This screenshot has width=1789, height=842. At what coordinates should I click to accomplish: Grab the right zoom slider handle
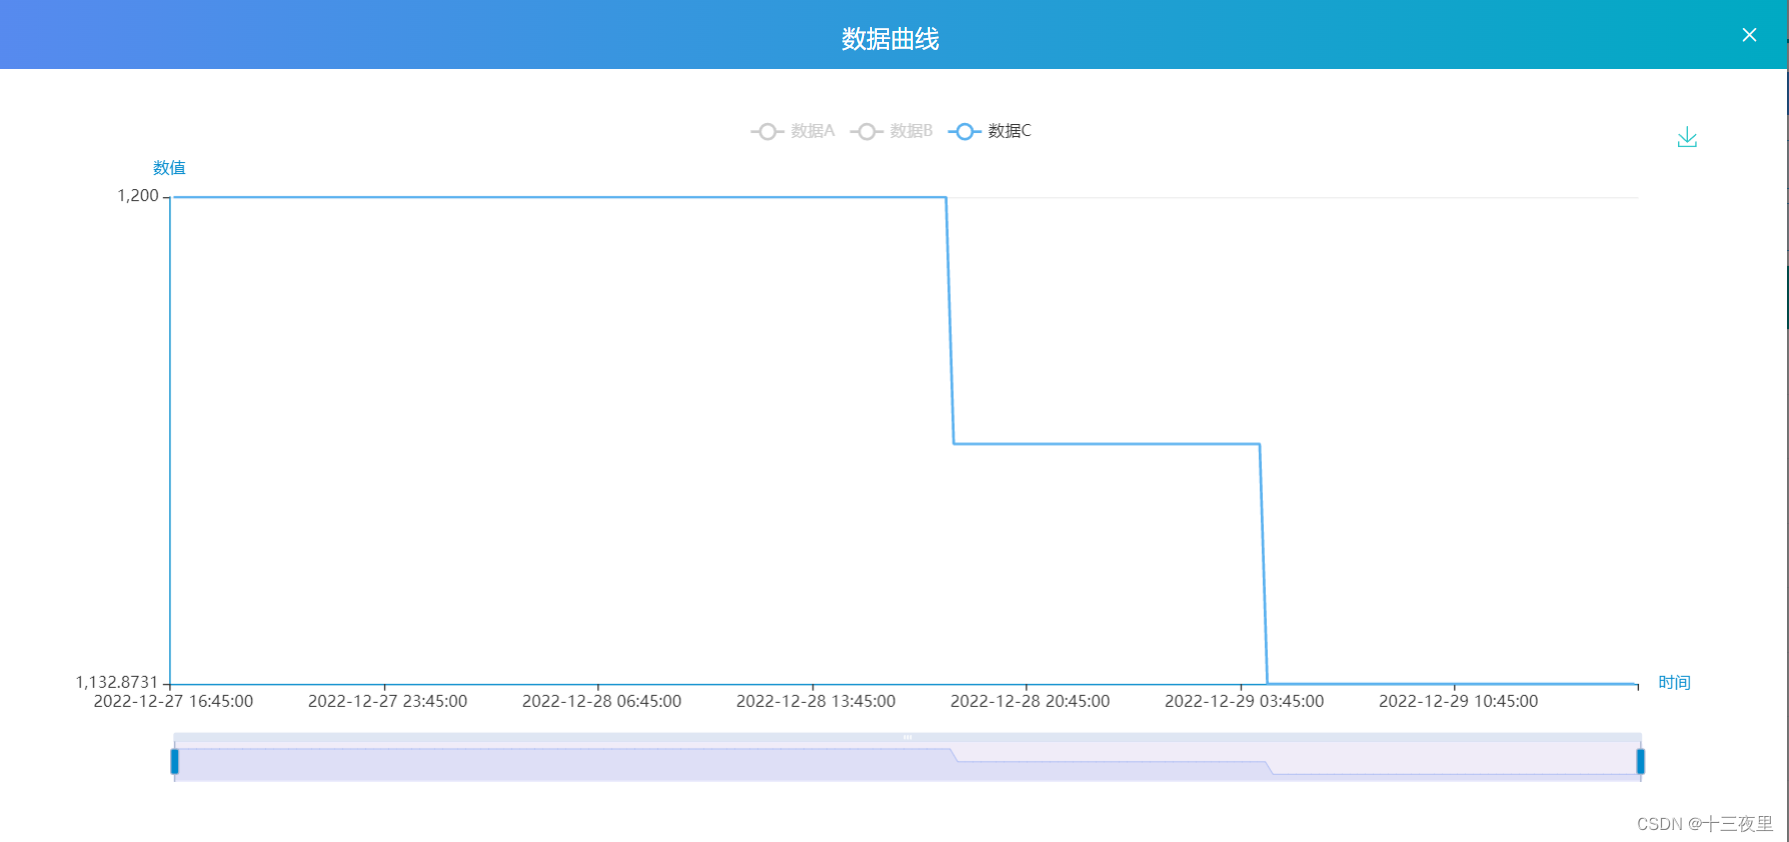pos(1640,762)
